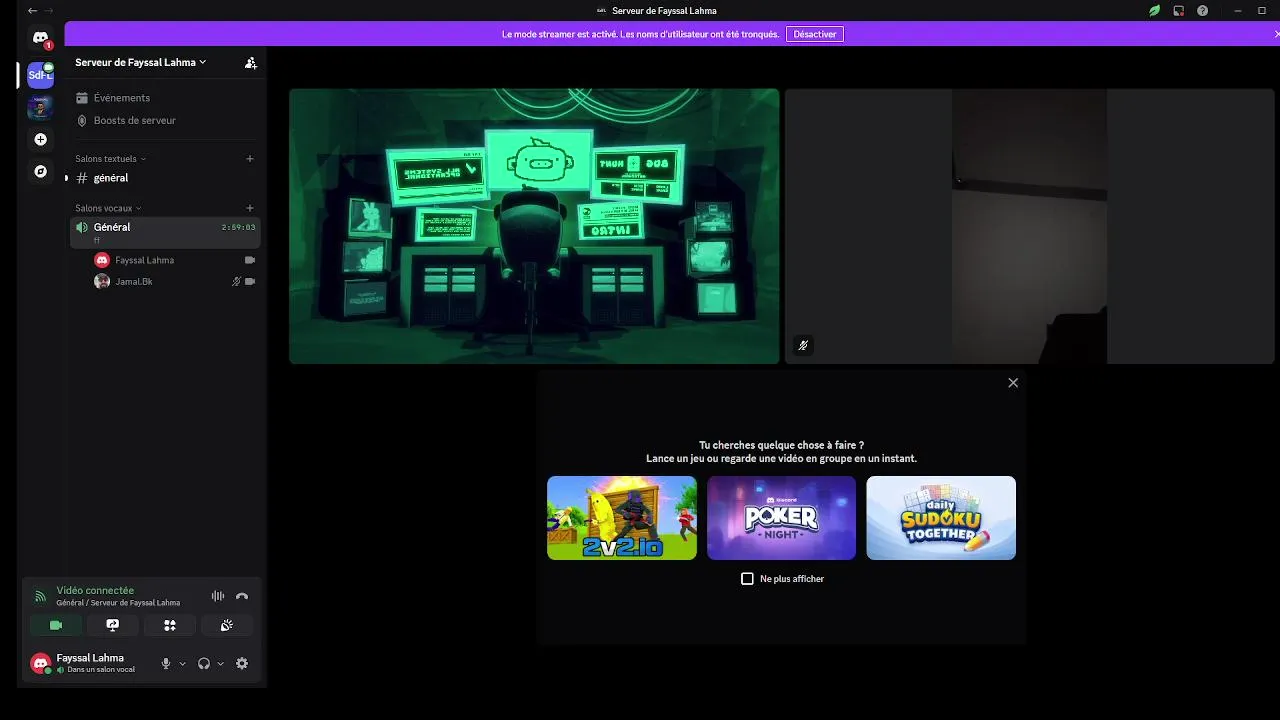Go forward with the right arrow
Viewport: 1280px width, 720px height.
pos(50,10)
